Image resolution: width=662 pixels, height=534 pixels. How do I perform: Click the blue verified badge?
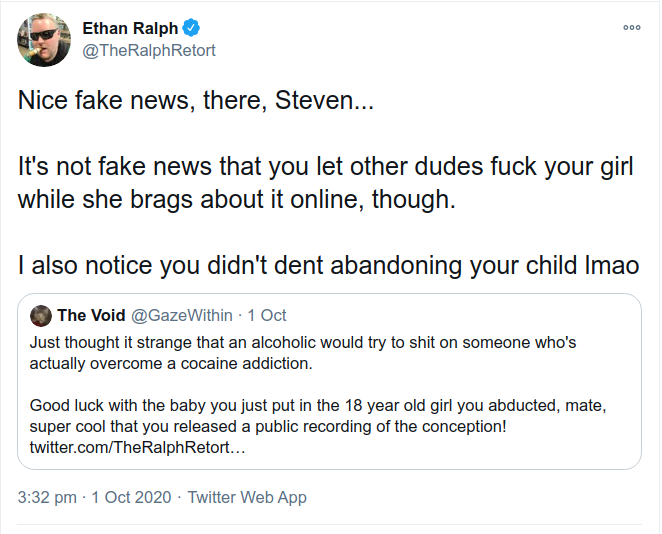point(191,28)
